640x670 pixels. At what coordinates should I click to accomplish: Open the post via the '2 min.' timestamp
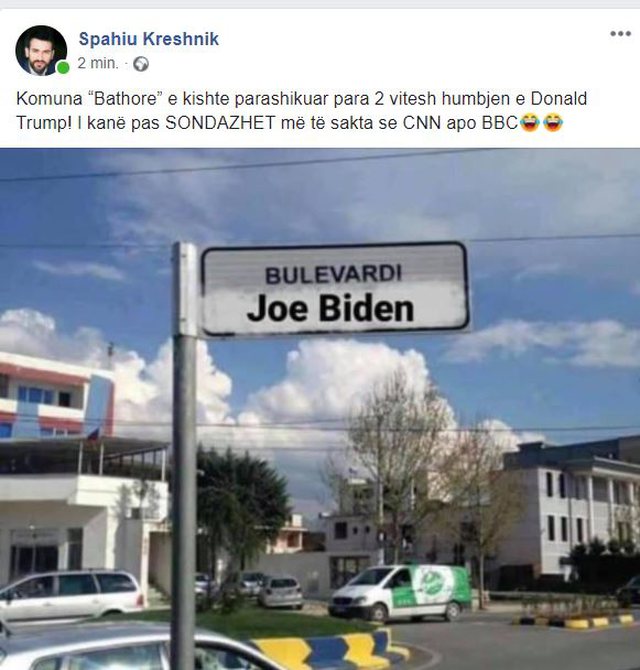tap(98, 63)
